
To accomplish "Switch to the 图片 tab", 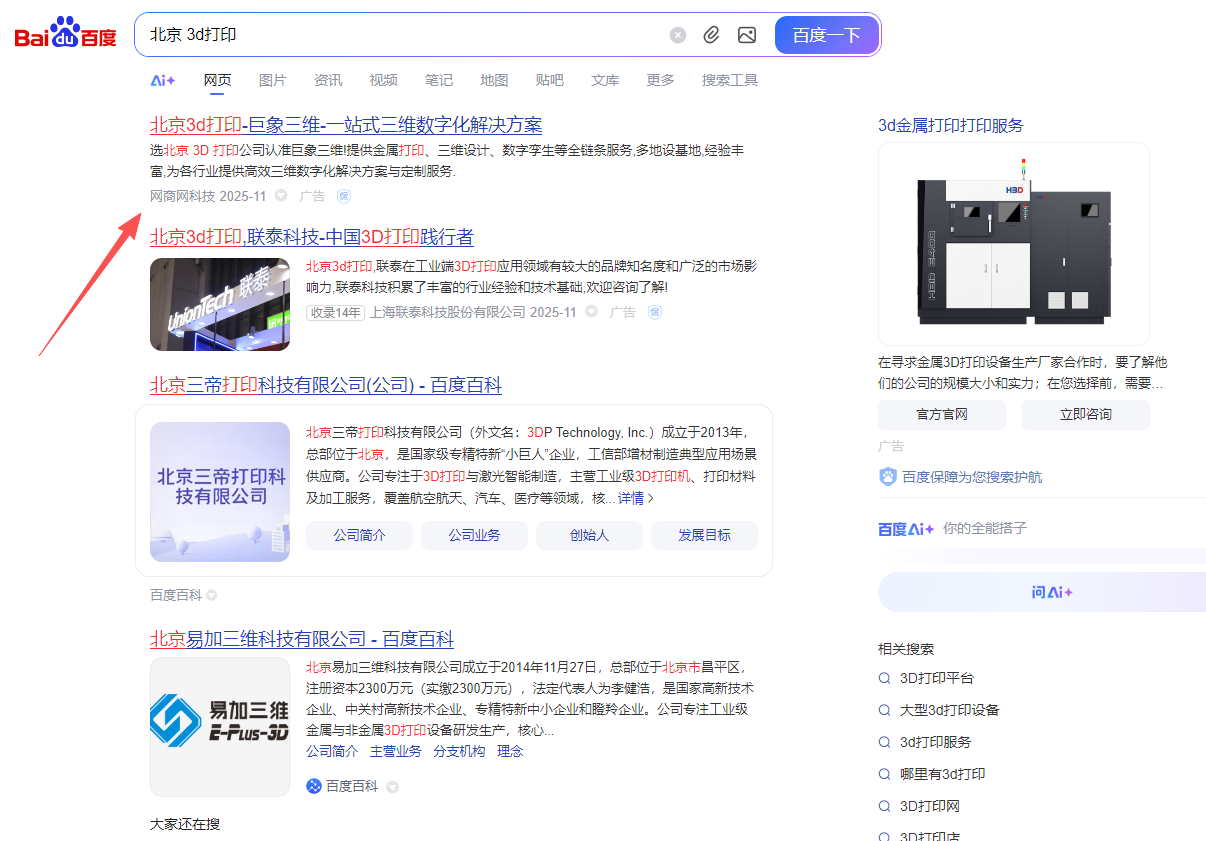I will point(272,80).
